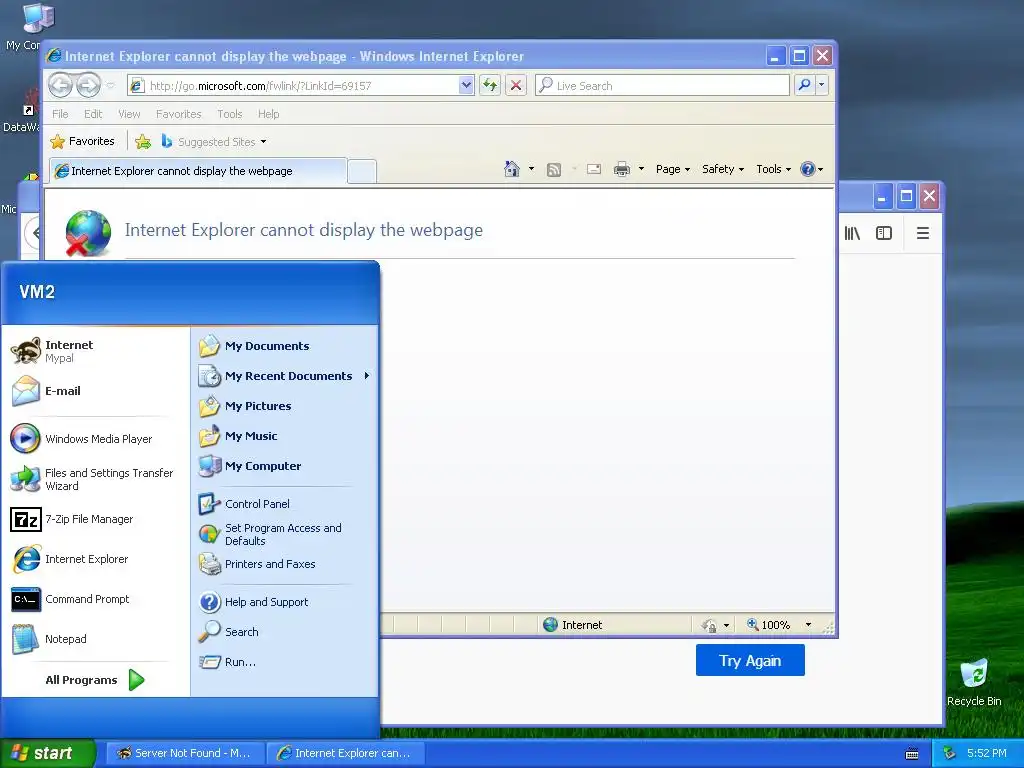Click Add to Favorites Bar star icon

143,142
